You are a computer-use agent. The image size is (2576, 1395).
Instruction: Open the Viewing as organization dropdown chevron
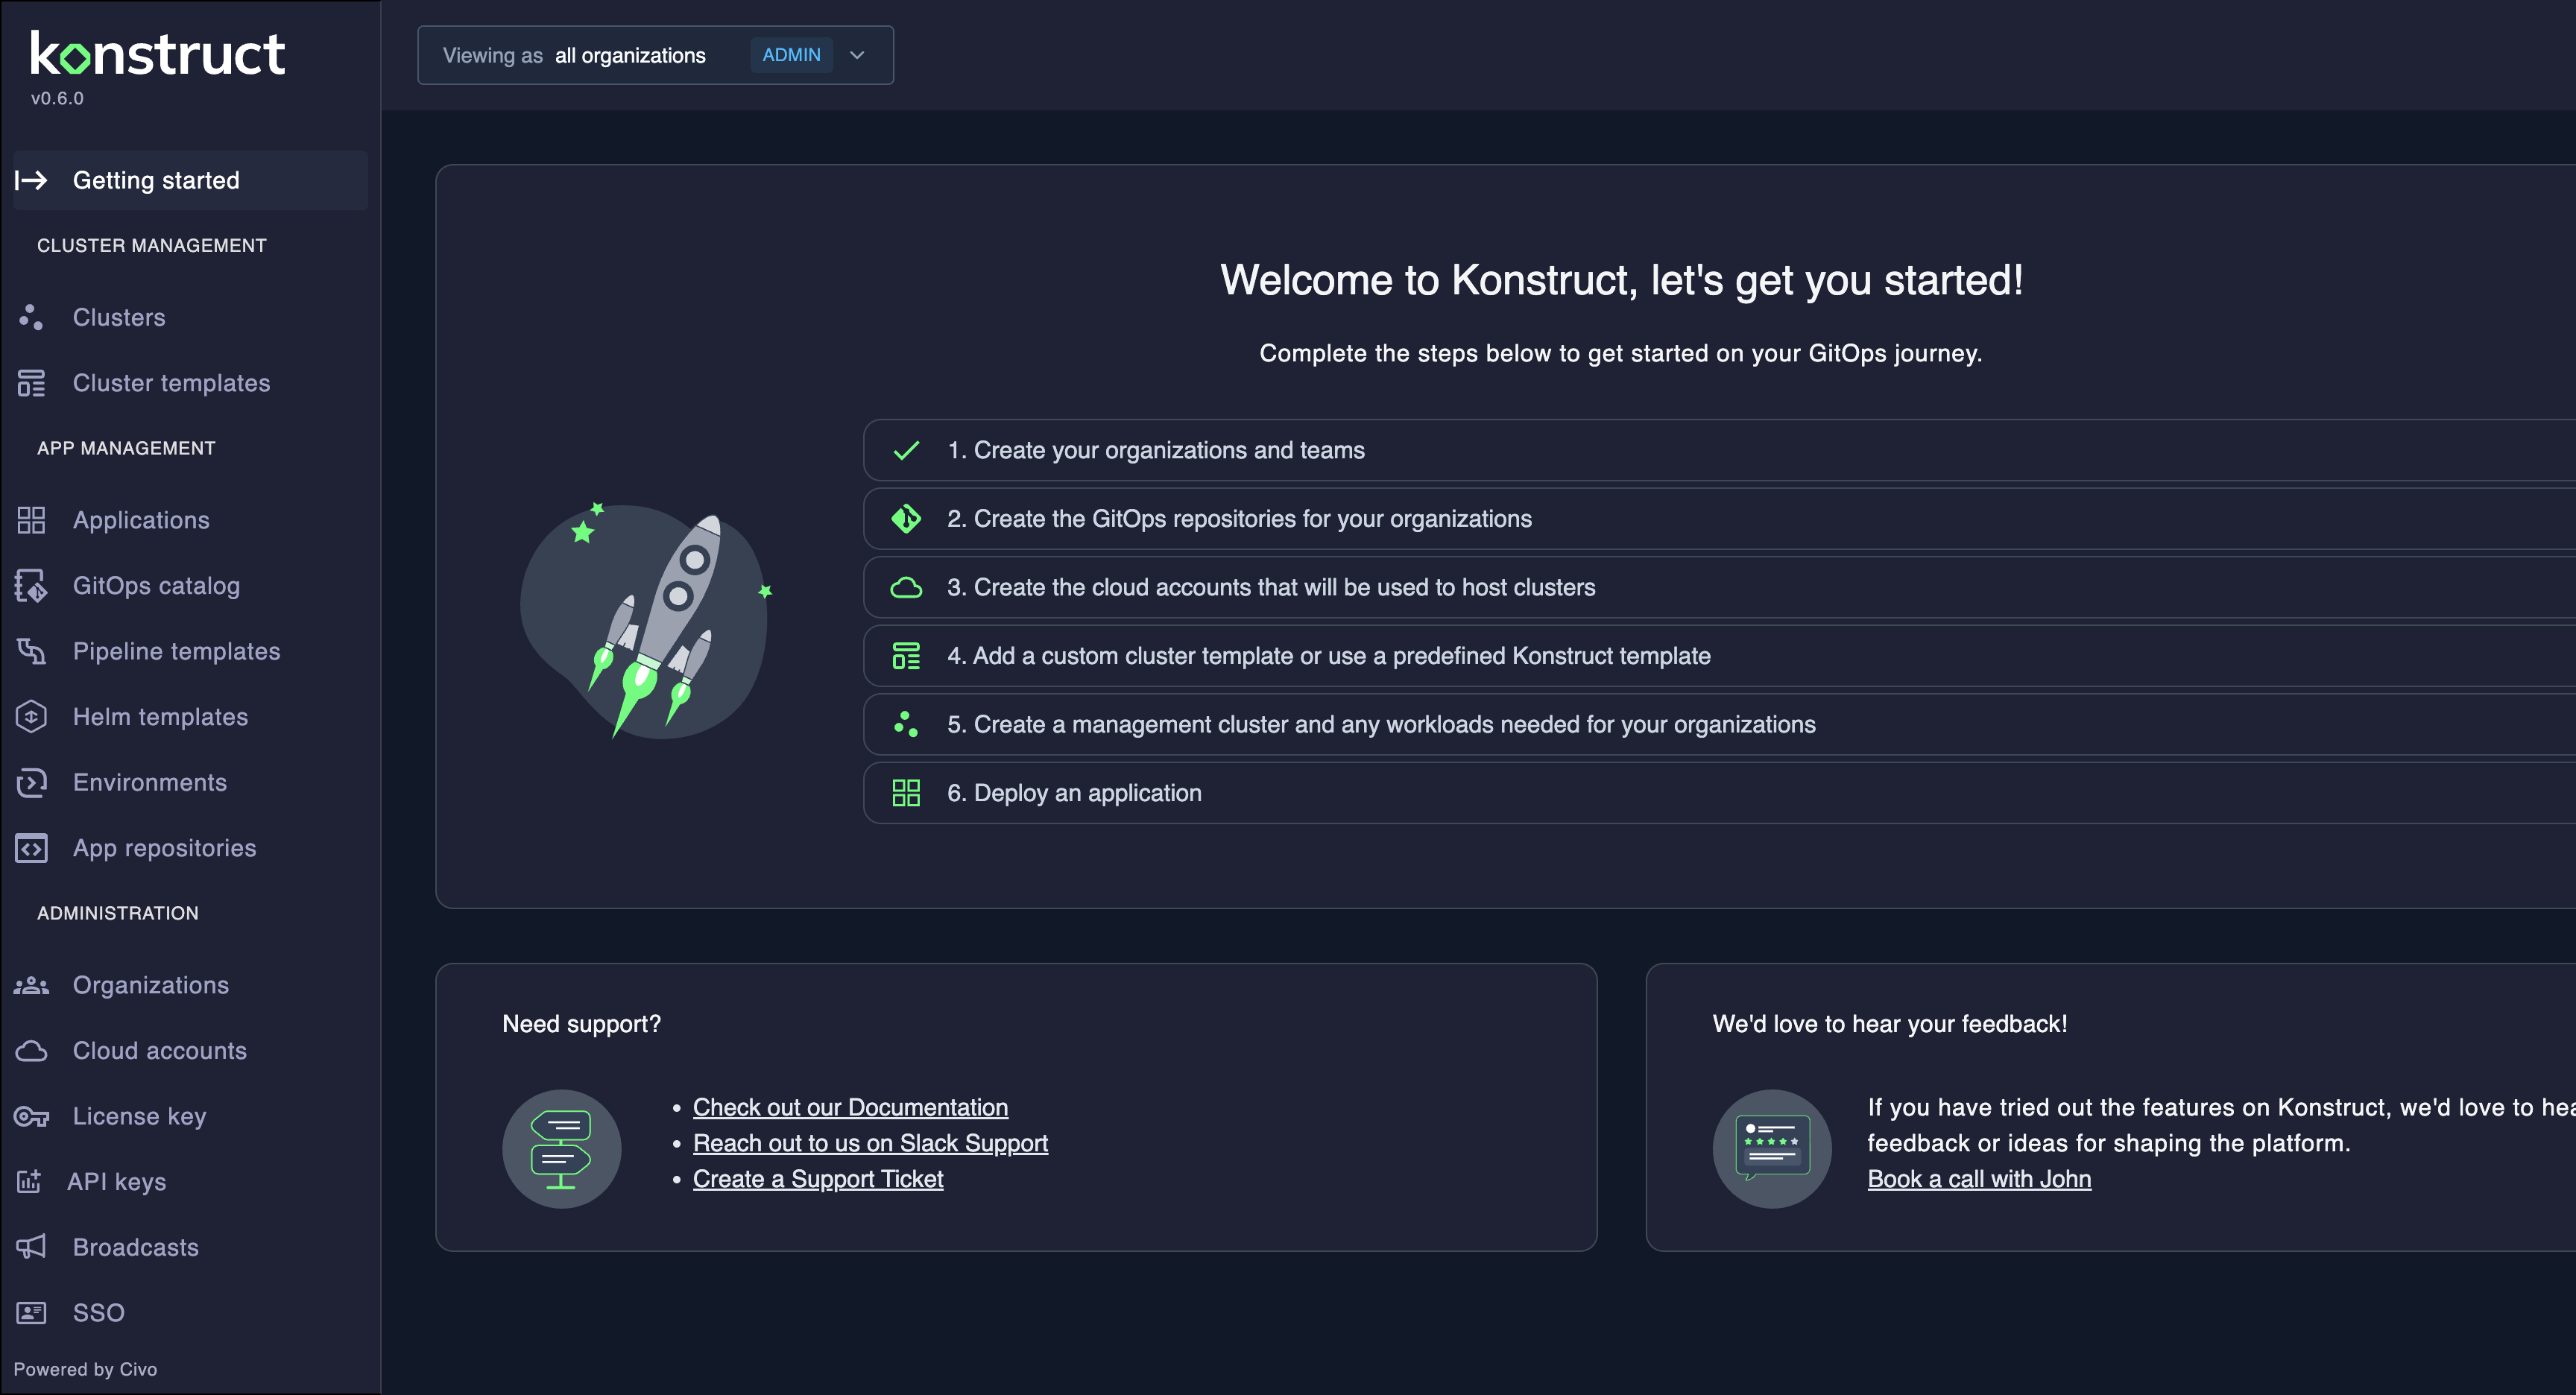(857, 55)
